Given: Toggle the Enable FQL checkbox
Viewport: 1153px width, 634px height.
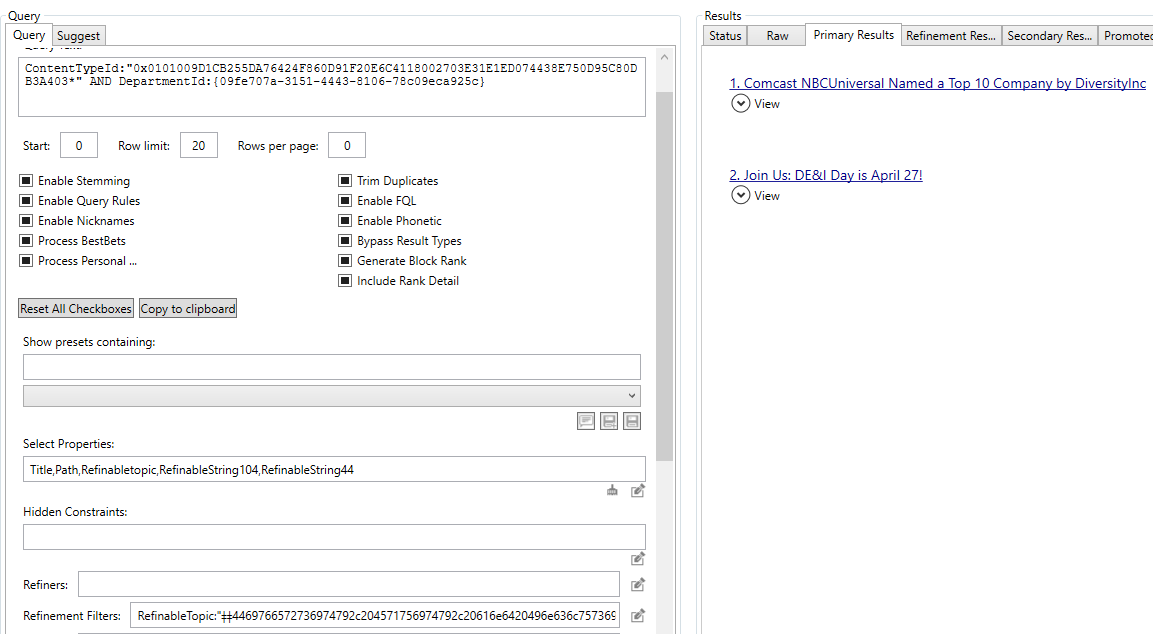Looking at the screenshot, I should 345,200.
